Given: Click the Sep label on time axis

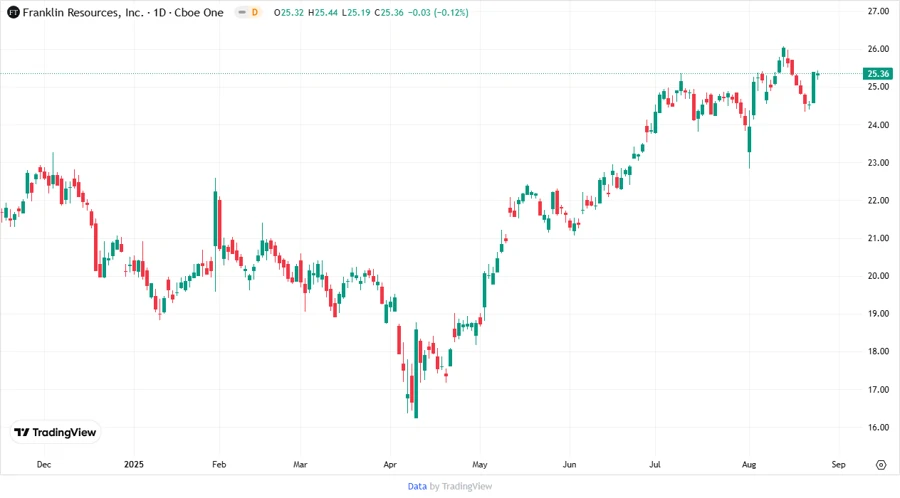Looking at the screenshot, I should [839, 464].
